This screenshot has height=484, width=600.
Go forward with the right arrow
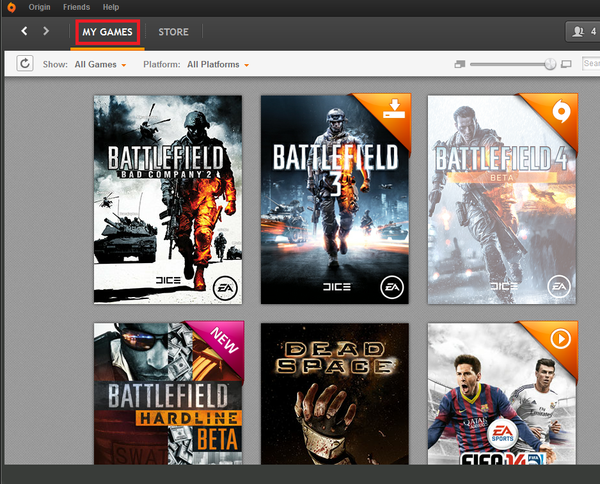tap(46, 31)
